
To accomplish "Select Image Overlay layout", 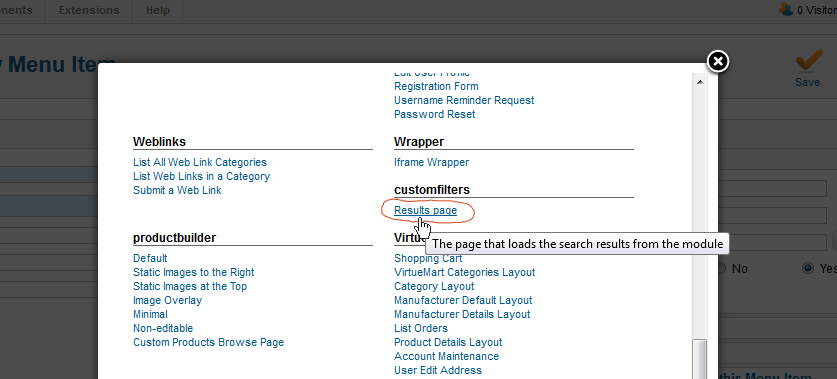I will point(168,300).
